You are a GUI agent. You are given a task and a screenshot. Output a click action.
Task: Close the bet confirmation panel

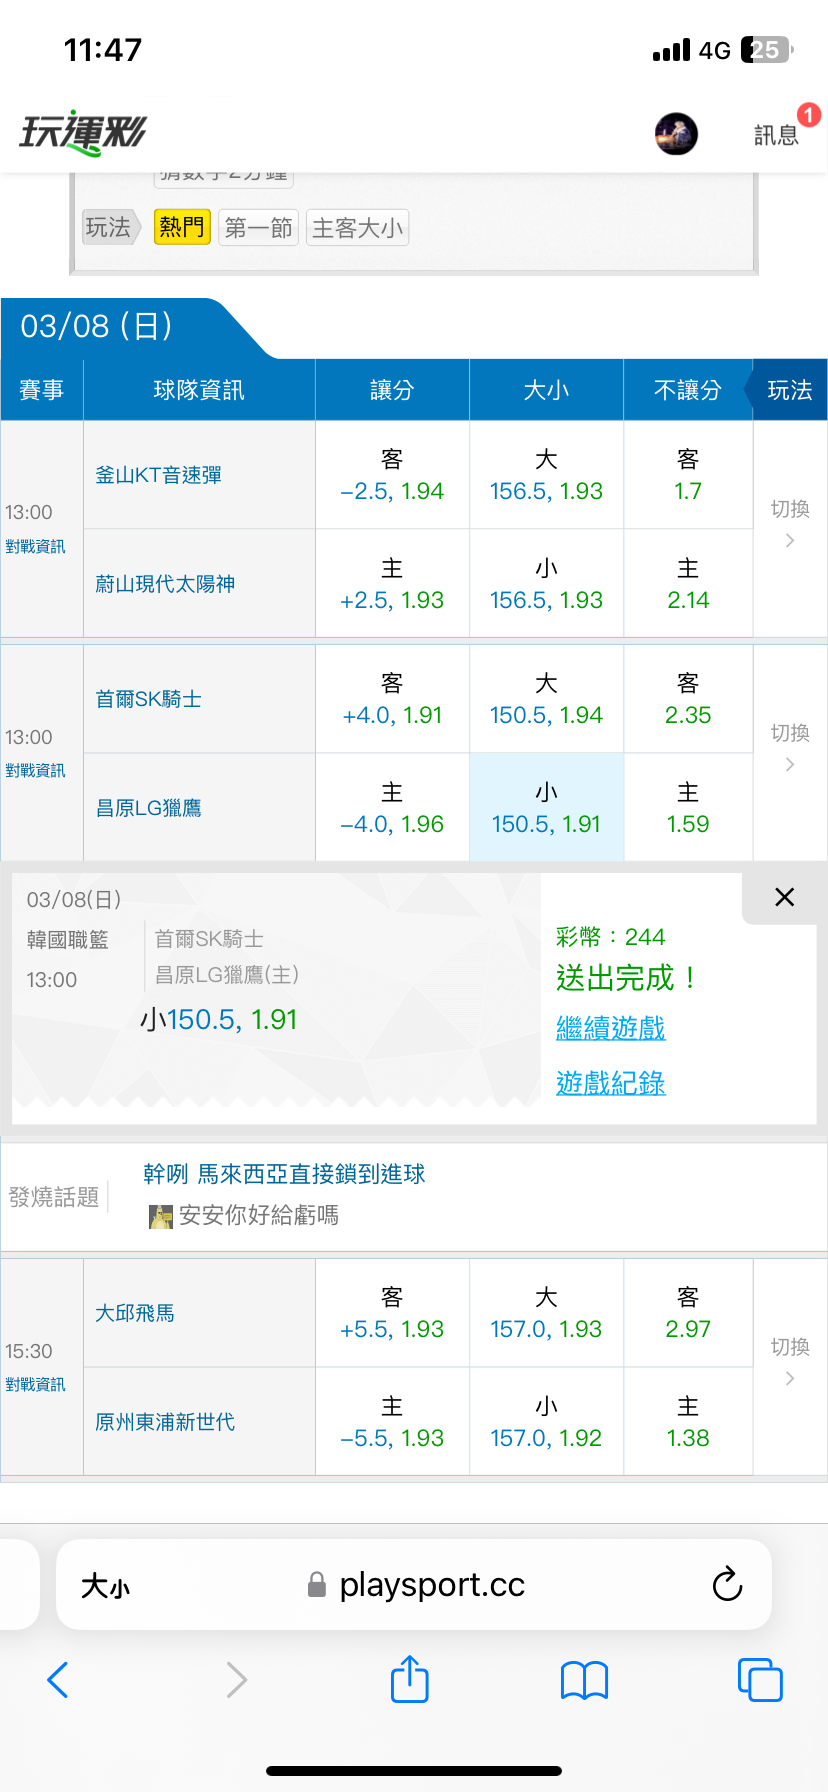pos(785,897)
